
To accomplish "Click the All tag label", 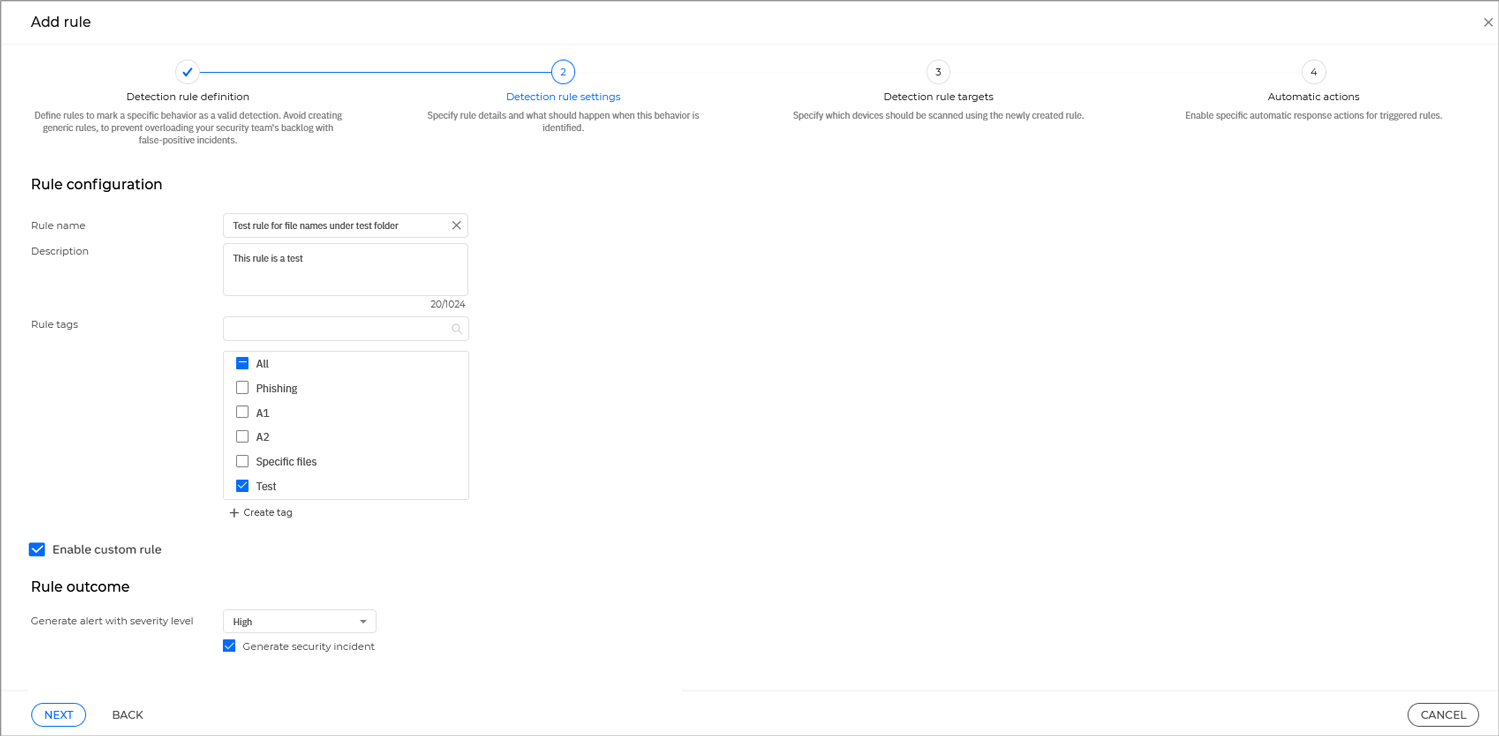I will [x=262, y=364].
